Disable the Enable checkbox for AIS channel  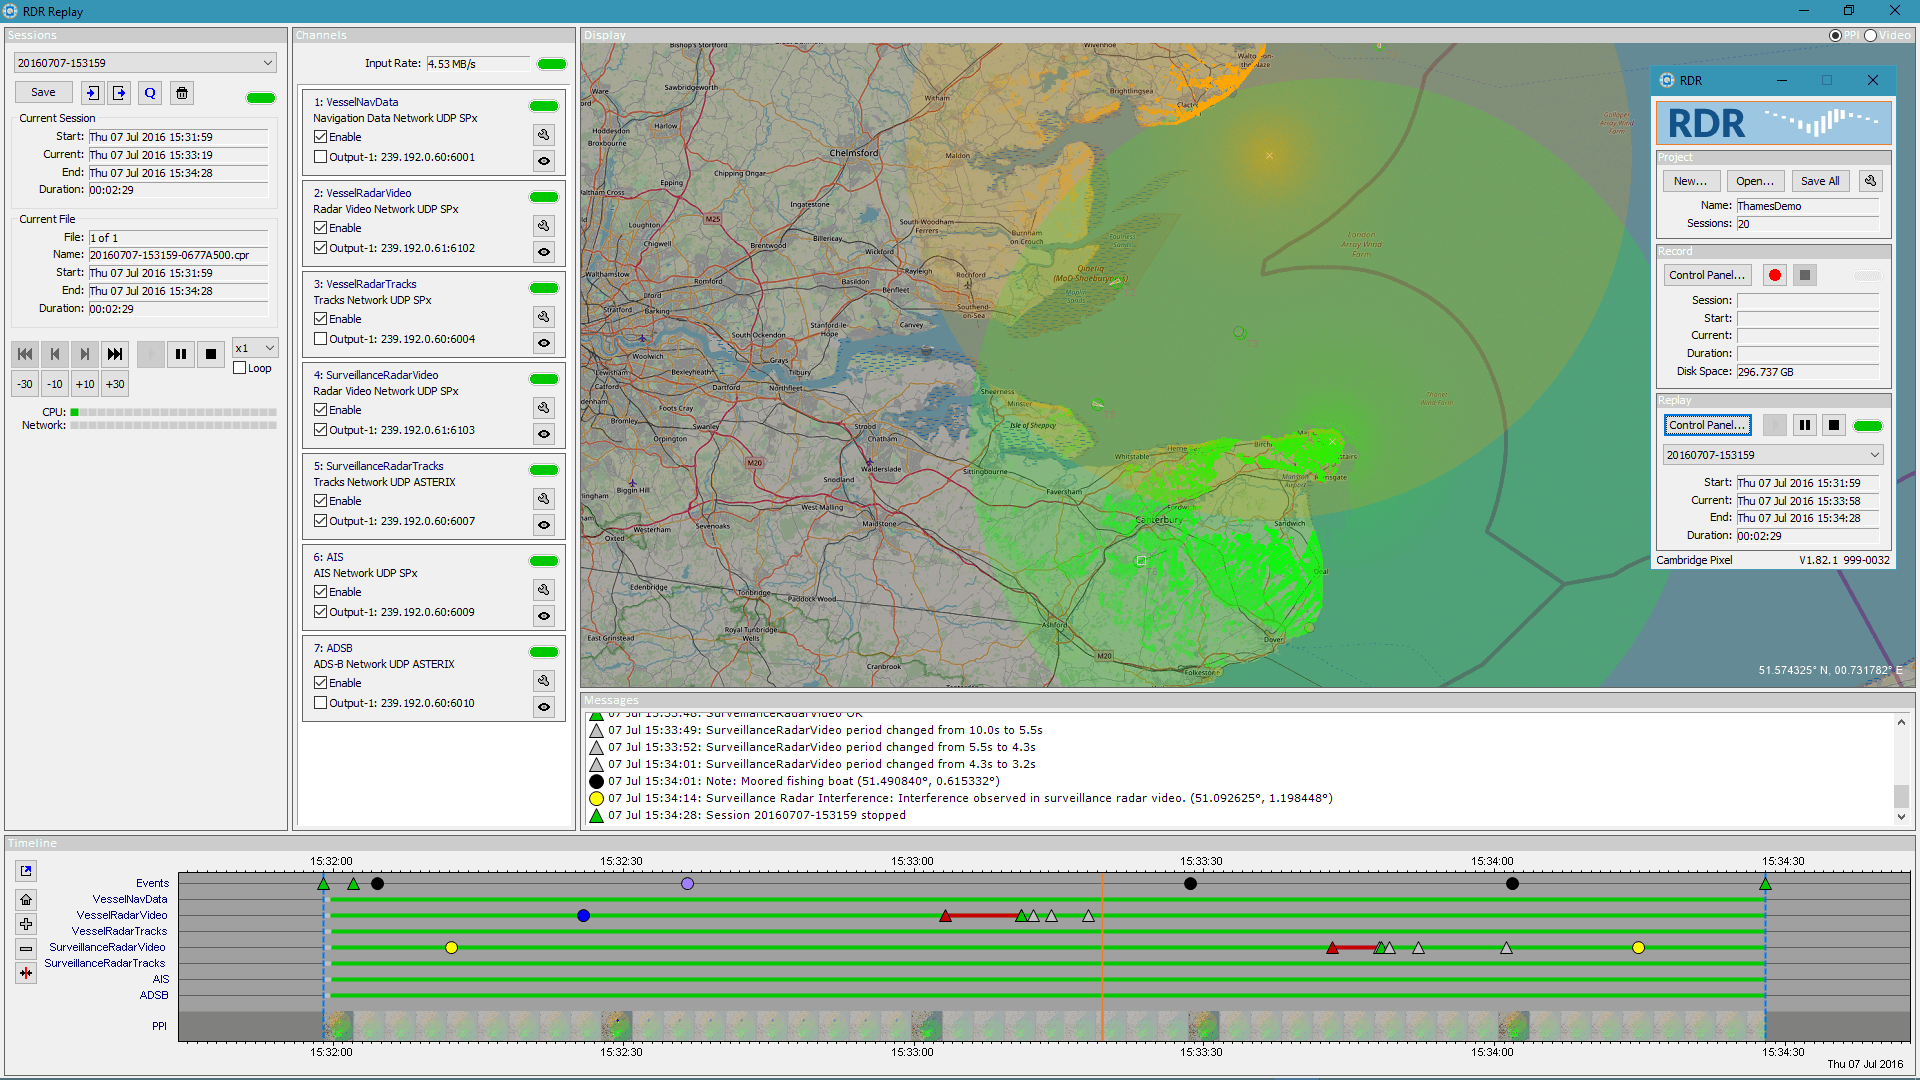tap(320, 591)
